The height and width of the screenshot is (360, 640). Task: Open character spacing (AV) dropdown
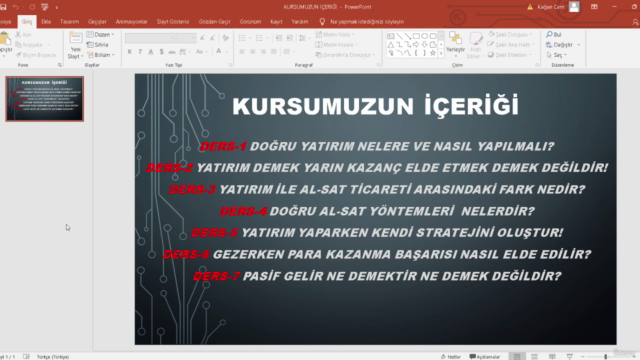(x=184, y=51)
